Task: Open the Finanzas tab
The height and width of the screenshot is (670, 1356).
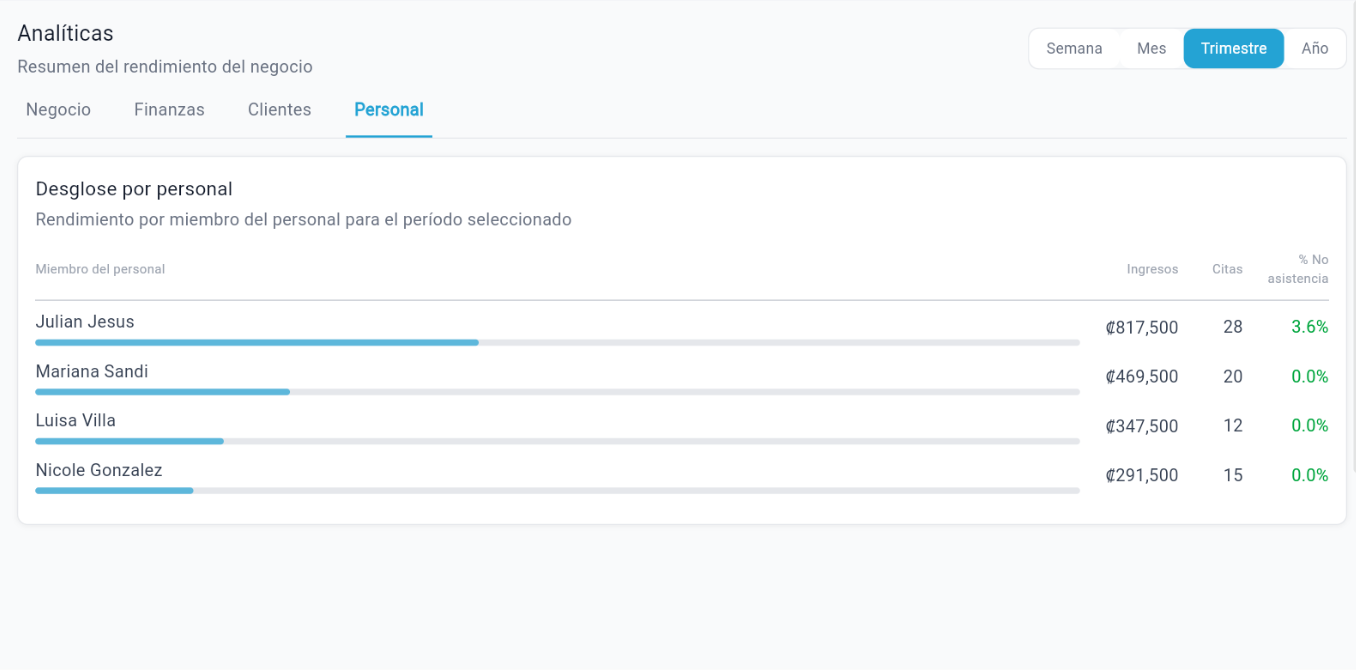Action: (x=169, y=110)
